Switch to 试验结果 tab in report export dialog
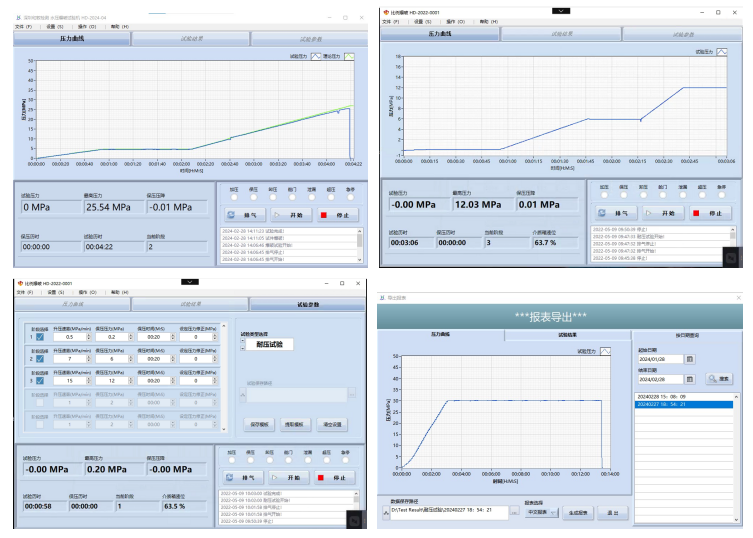Image resolution: width=753 pixels, height=538 pixels. tap(567, 335)
